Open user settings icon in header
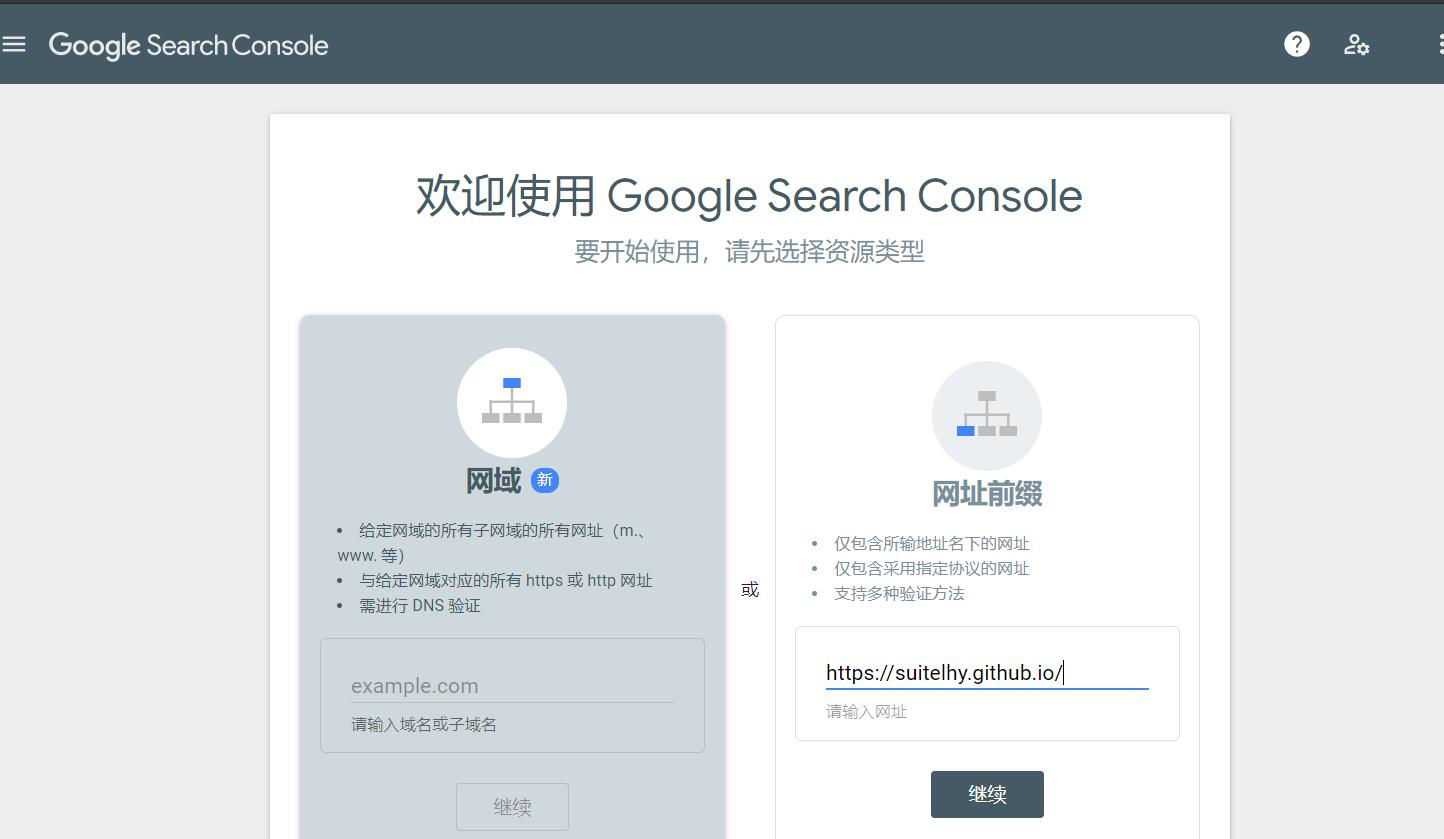Screen dimensions: 1444x839 (1356, 44)
